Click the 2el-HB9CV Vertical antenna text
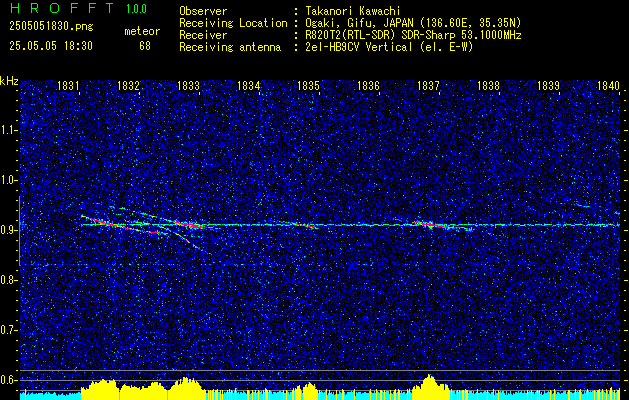 pyautogui.click(x=389, y=47)
